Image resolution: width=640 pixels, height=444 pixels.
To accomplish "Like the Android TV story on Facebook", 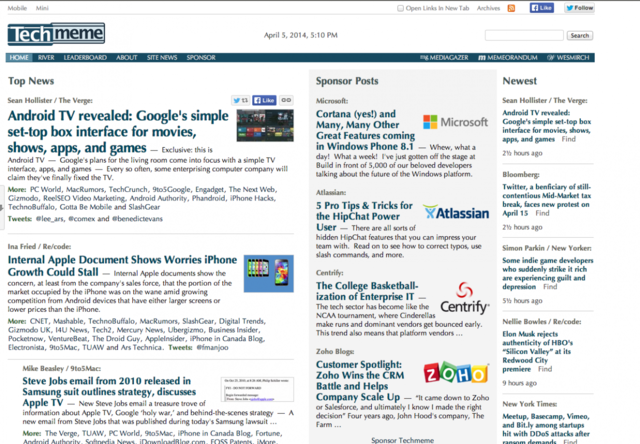I will point(264,100).
